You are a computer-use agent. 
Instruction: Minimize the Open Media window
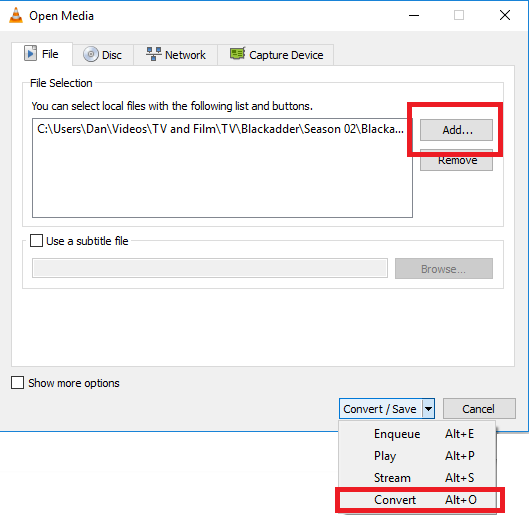pyautogui.click(x=414, y=16)
